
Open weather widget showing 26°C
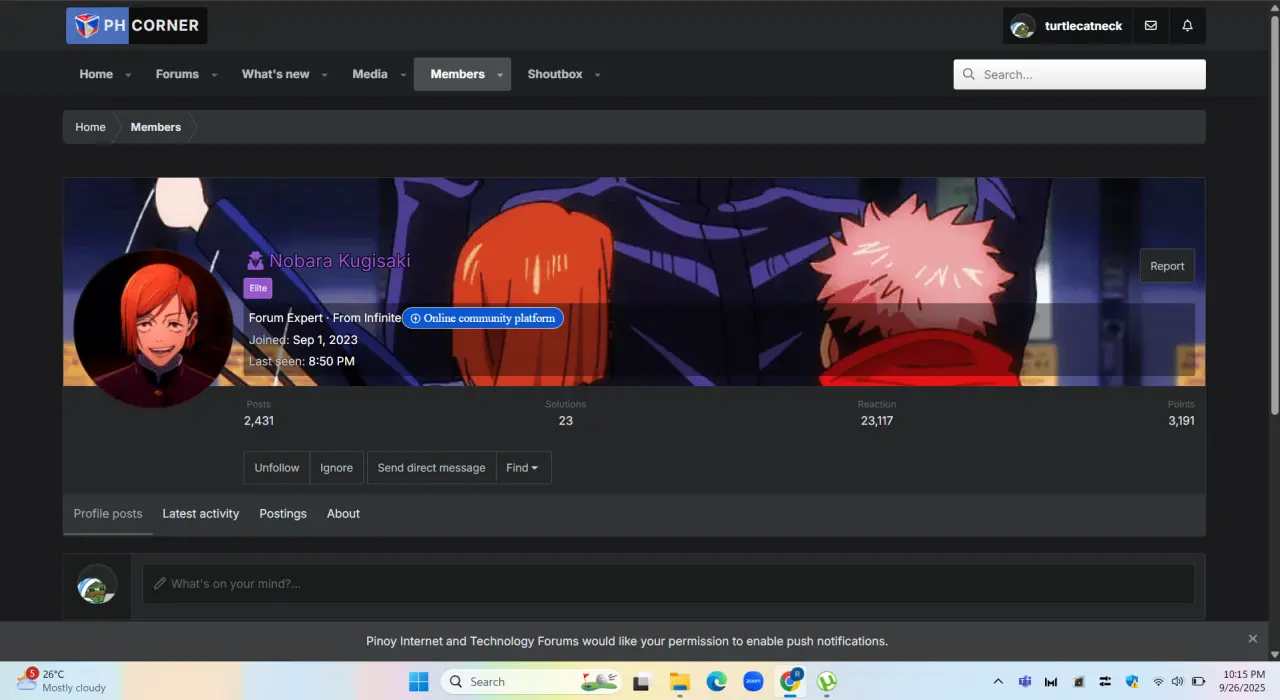pos(62,681)
